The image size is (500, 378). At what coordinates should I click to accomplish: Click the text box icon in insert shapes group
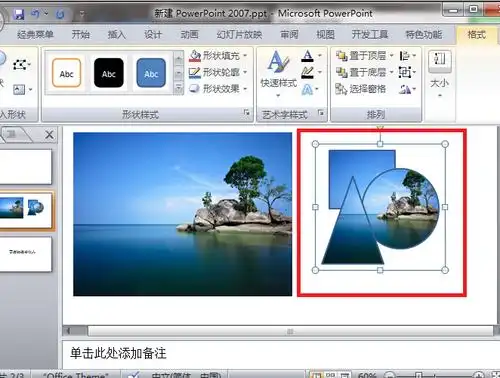tap(19, 89)
